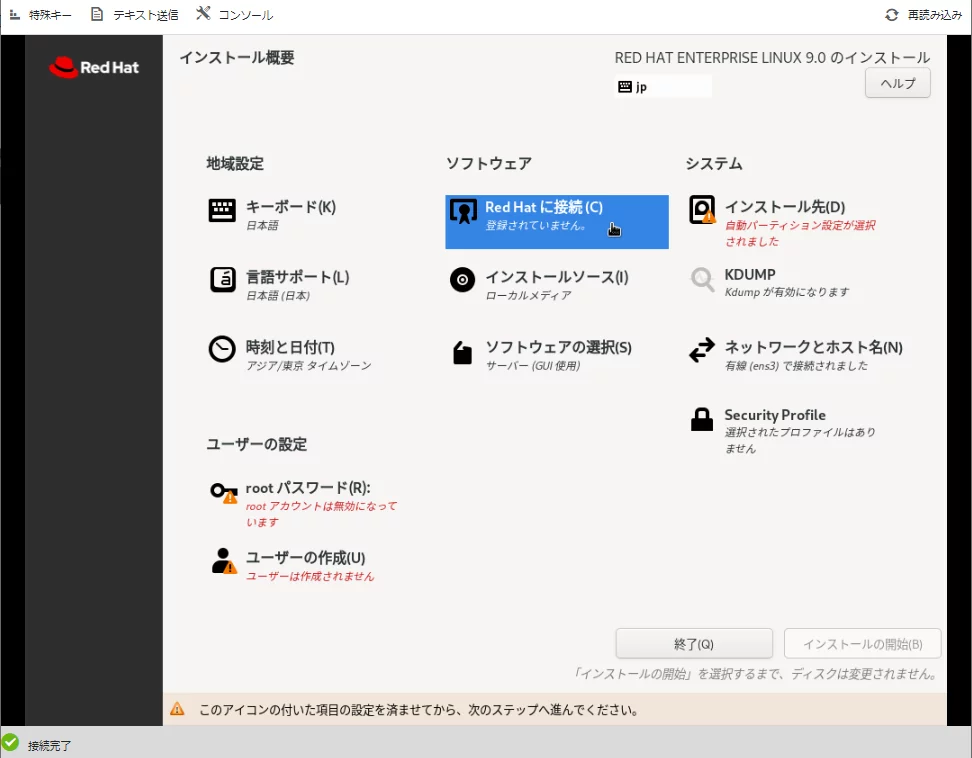Click the disk icon for インストール先
This screenshot has width=972, height=758.
[x=702, y=210]
